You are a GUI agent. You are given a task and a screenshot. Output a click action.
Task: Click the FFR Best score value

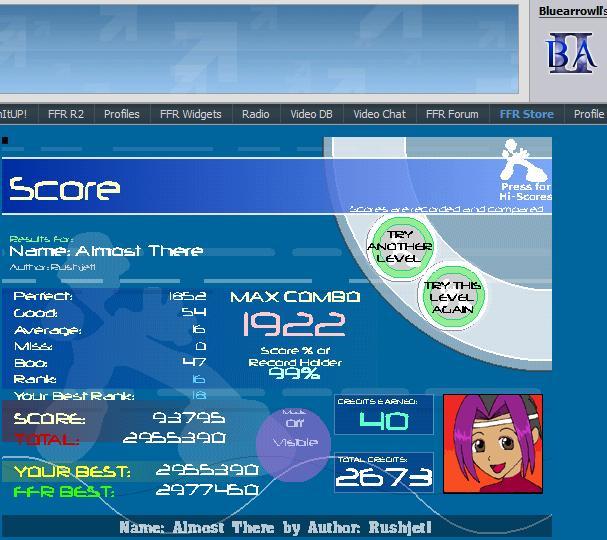point(207,491)
